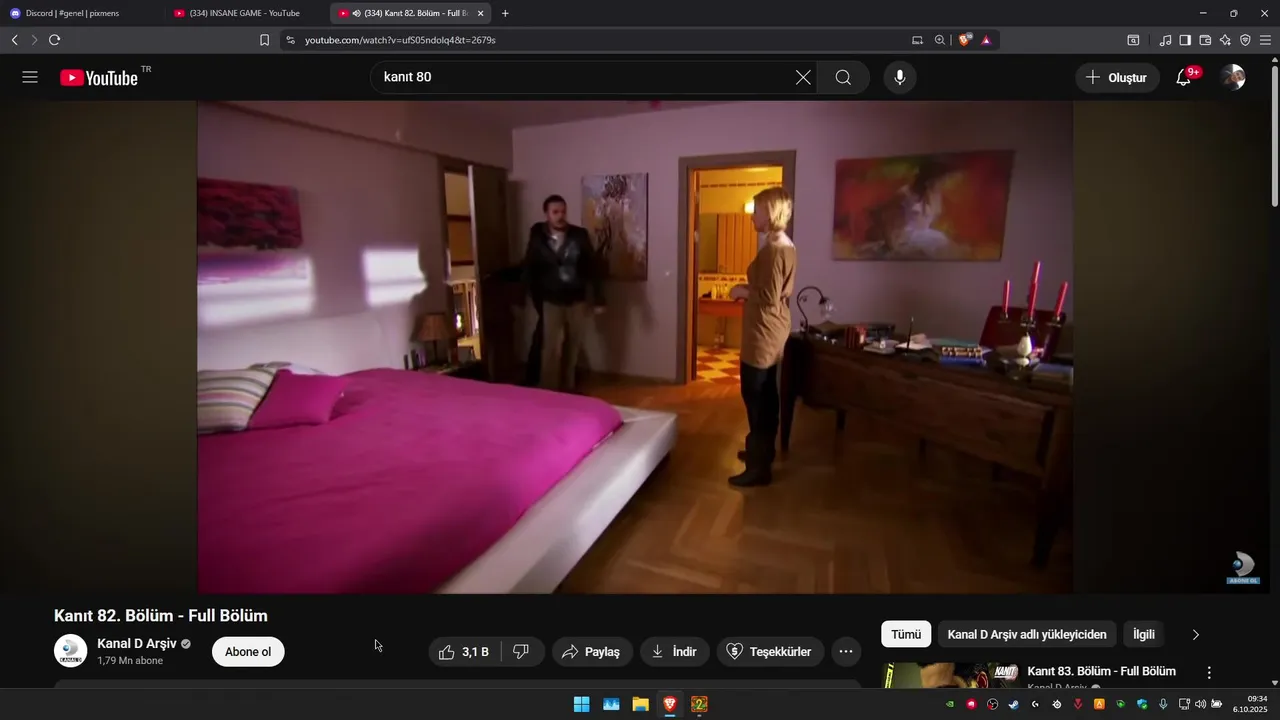This screenshot has width=1280, height=720.
Task: Open the Kanıt 83. Bölüm video thumbnail
Action: click(x=951, y=676)
